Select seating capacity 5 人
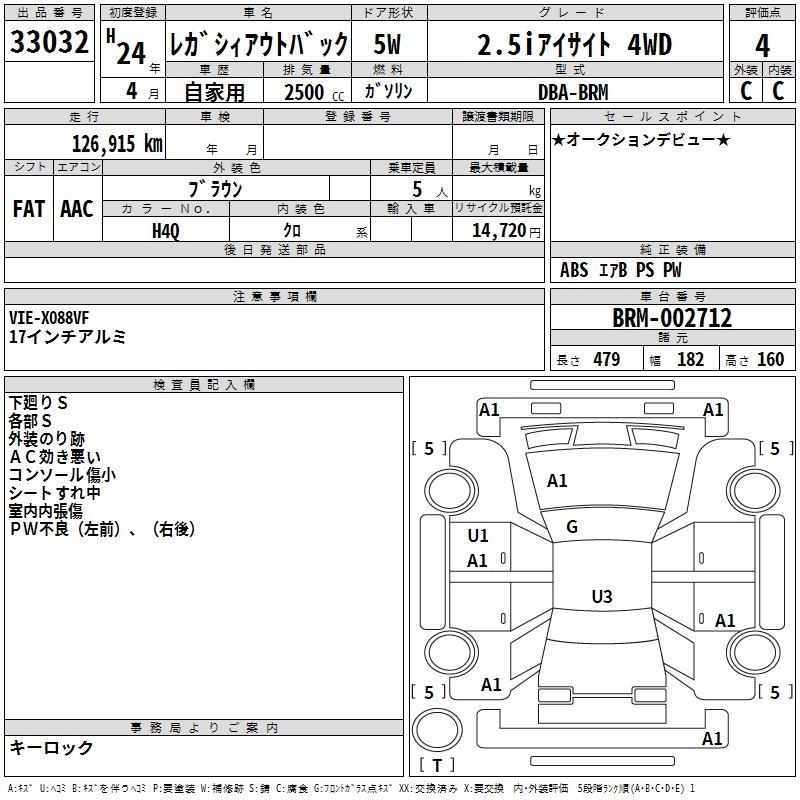The width and height of the screenshot is (800, 800). point(430,190)
